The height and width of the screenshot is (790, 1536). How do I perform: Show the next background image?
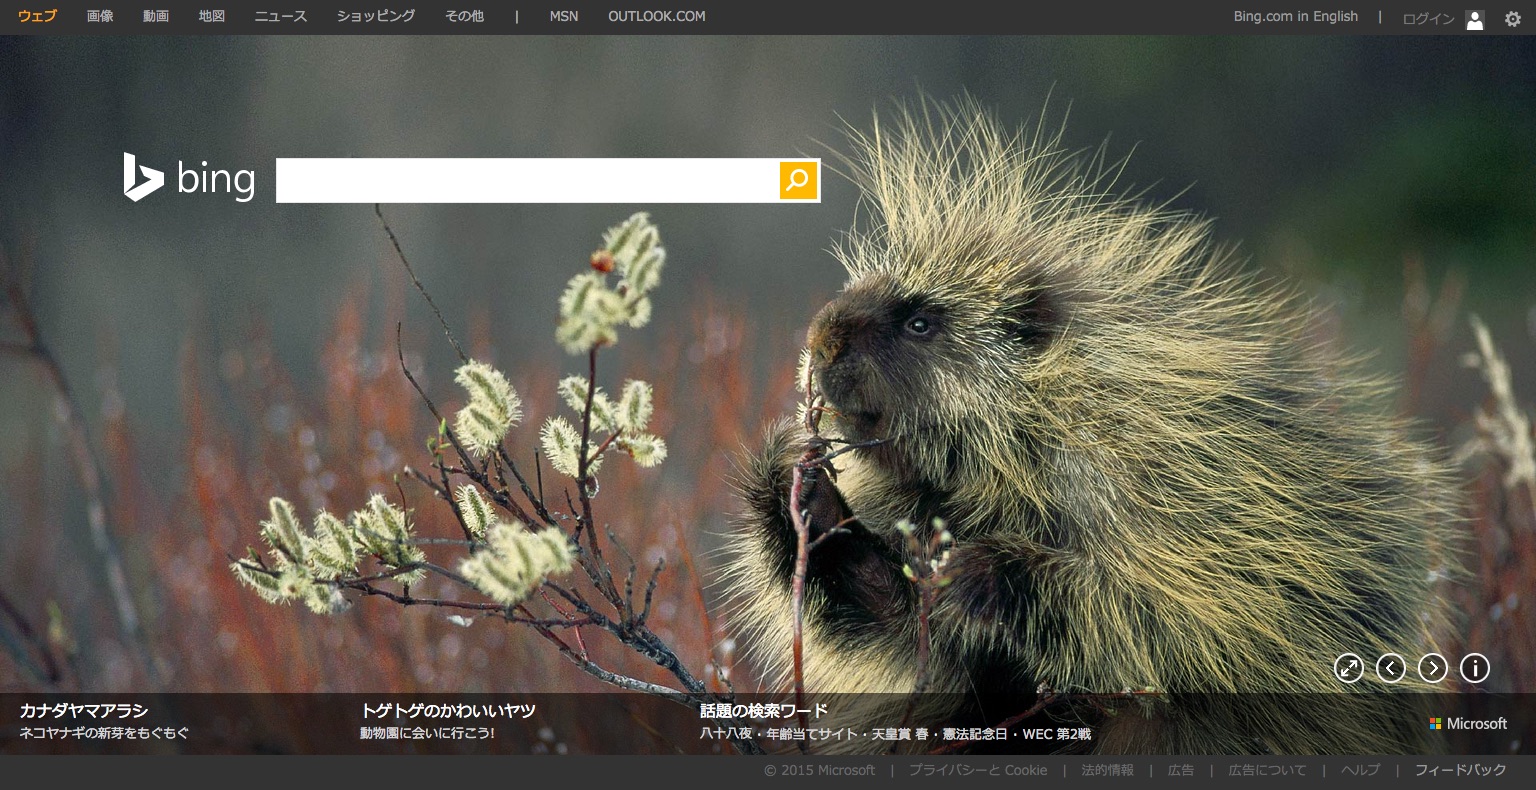(1433, 668)
